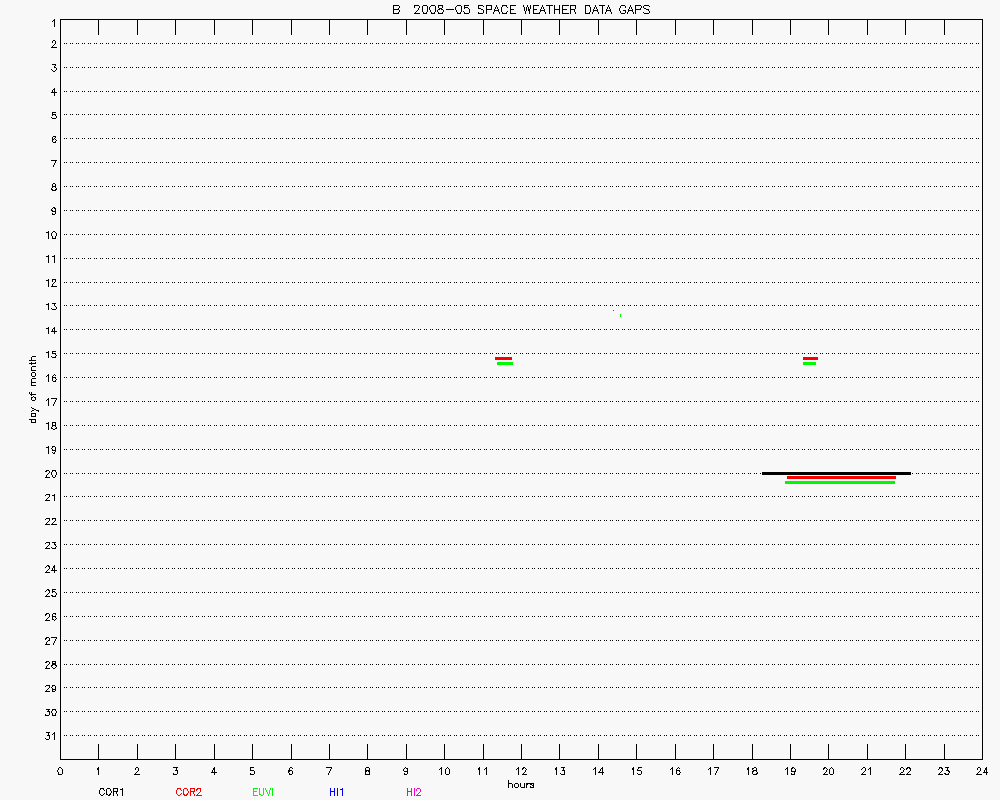Select the red COR2 legend label
Image resolution: width=1000 pixels, height=800 pixels.
pos(188,792)
